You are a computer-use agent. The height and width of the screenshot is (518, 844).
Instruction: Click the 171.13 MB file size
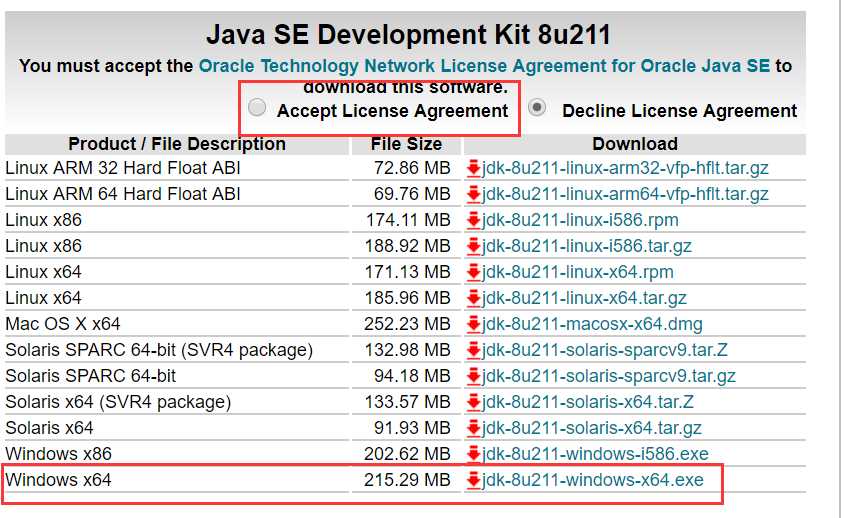tap(408, 272)
